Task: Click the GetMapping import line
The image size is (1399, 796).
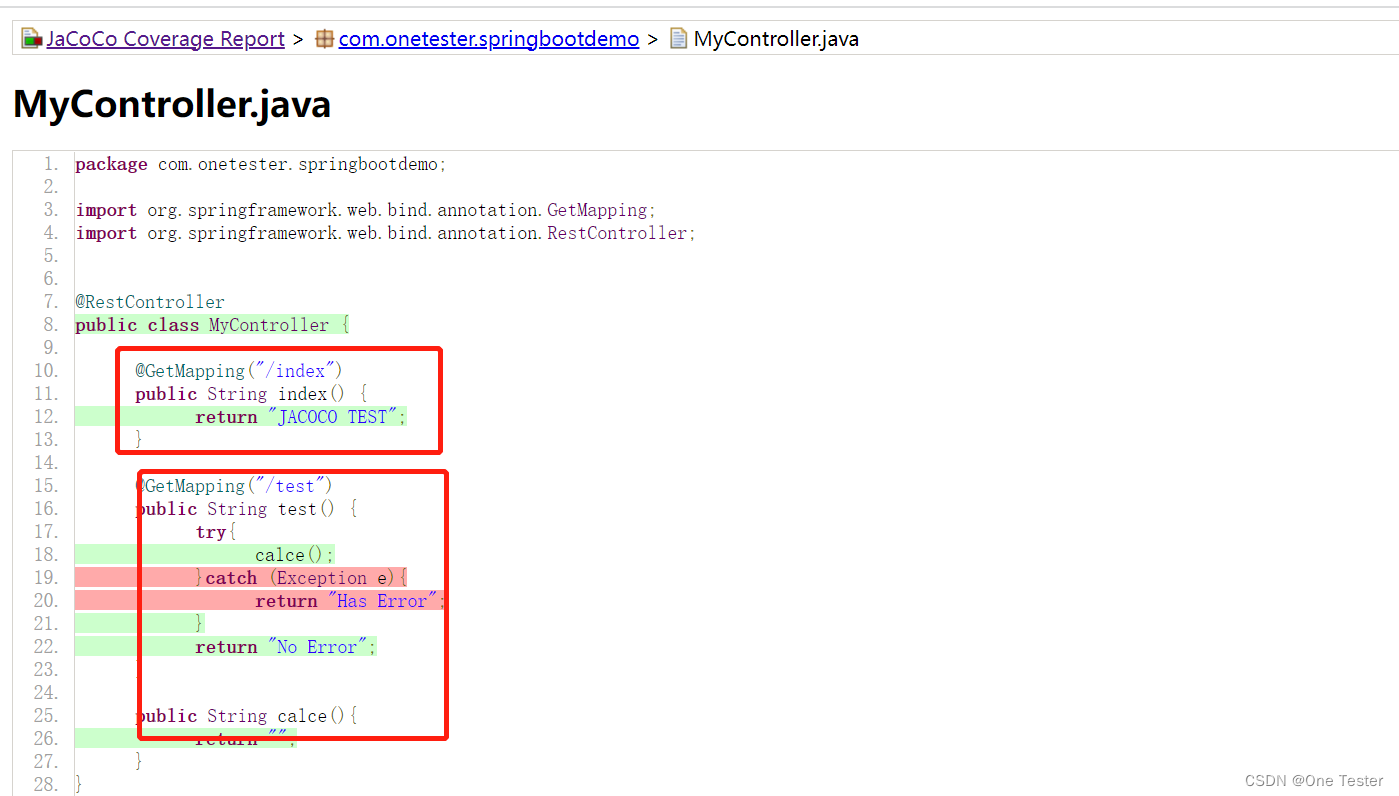Action: (366, 210)
